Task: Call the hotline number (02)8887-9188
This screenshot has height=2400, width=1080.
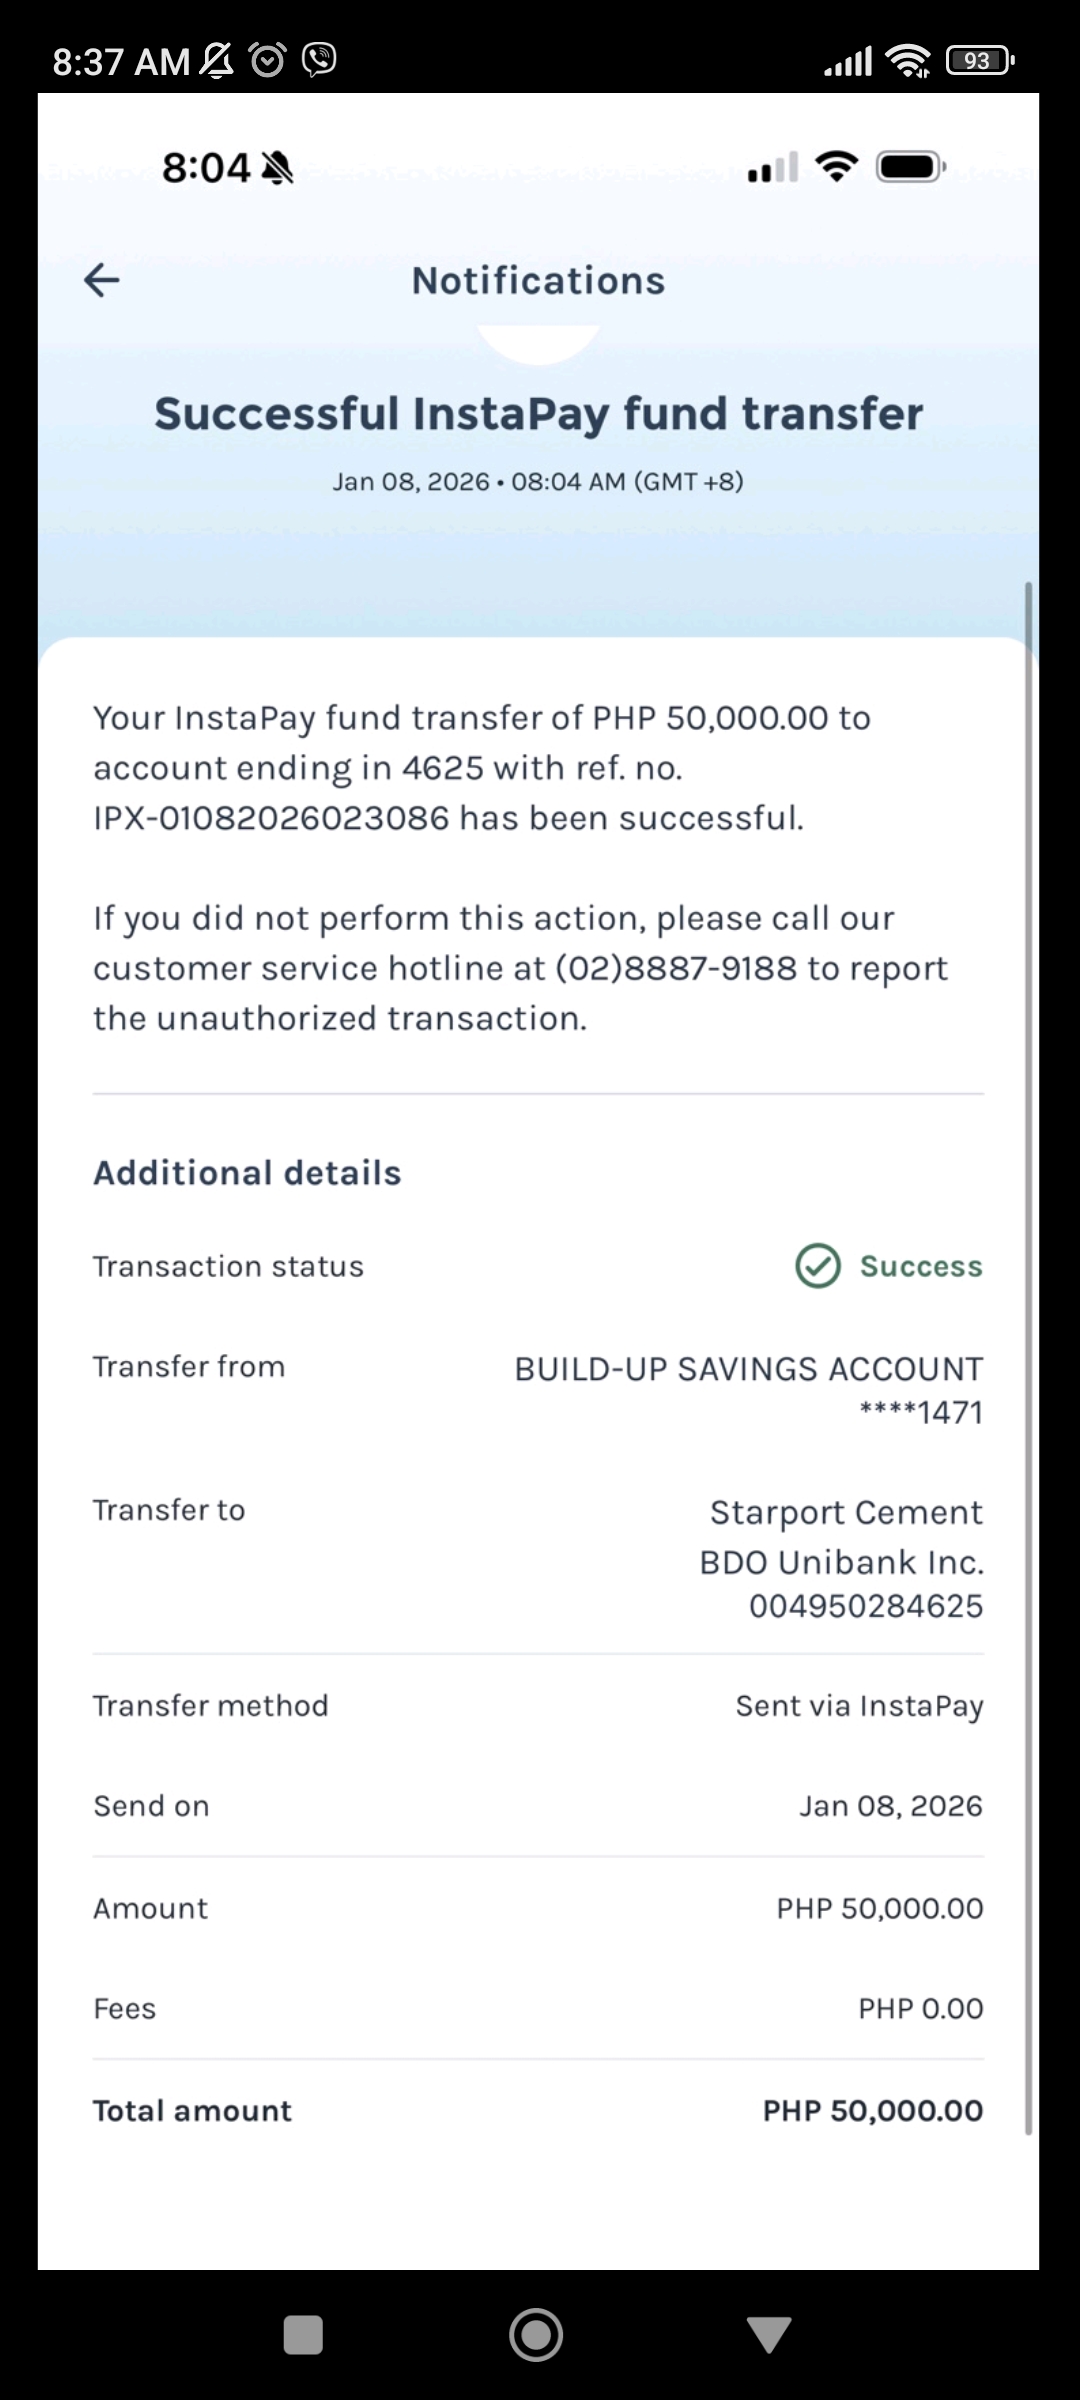Action: pyautogui.click(x=676, y=968)
